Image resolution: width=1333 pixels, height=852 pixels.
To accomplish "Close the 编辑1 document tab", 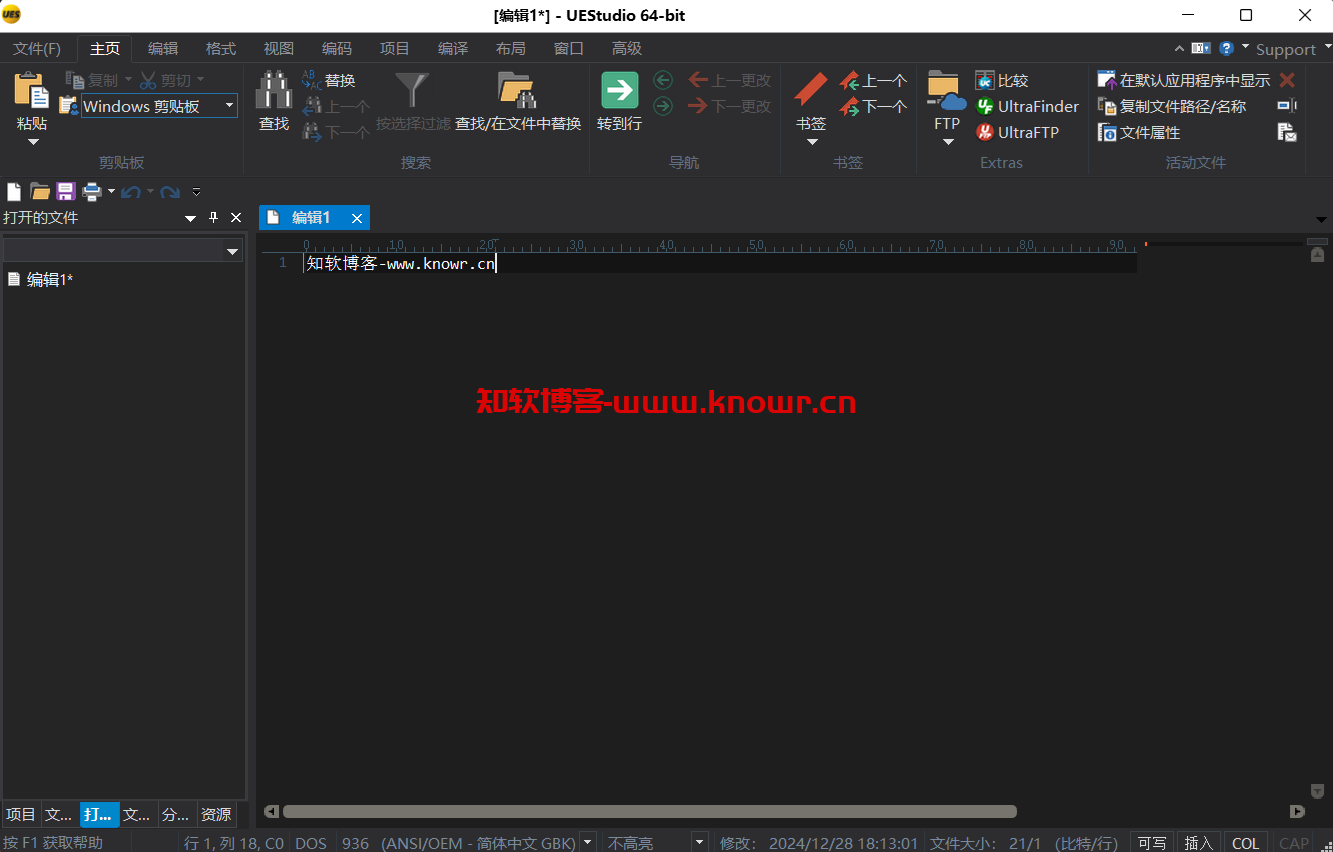I will (356, 218).
